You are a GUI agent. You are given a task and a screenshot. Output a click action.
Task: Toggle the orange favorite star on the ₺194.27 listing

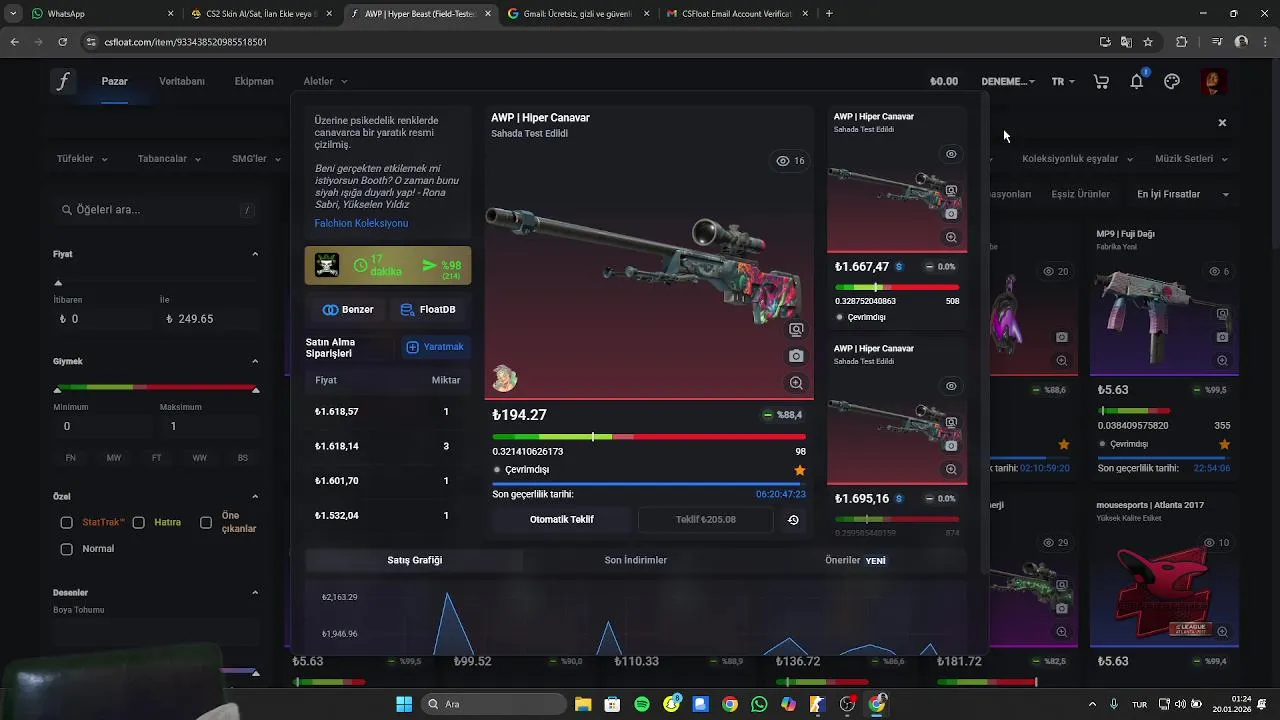click(x=799, y=470)
